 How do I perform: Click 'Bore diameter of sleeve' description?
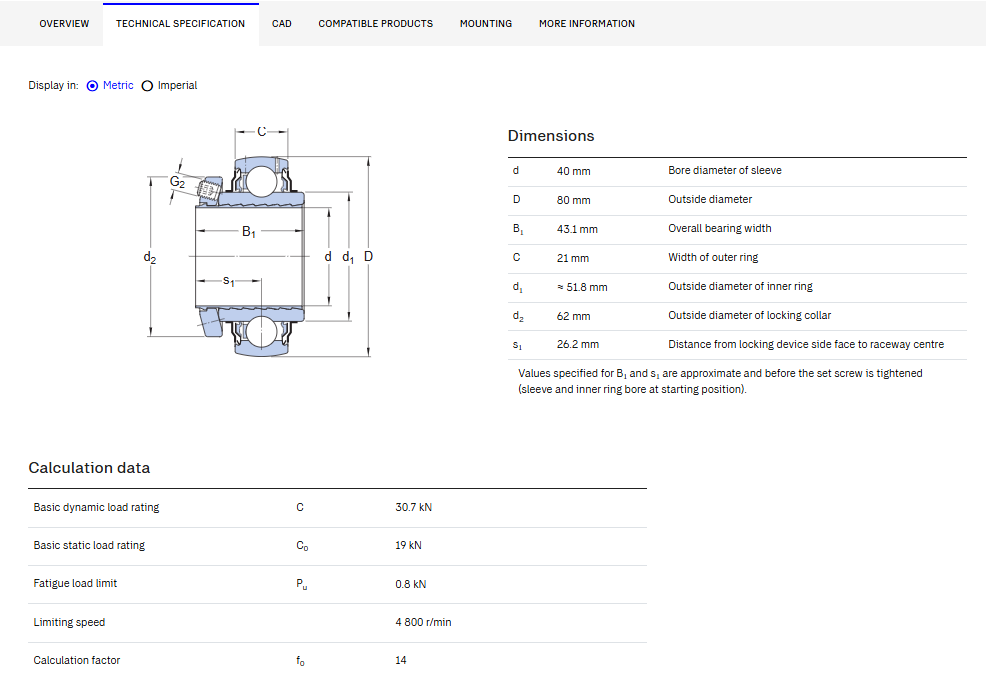pyautogui.click(x=725, y=170)
